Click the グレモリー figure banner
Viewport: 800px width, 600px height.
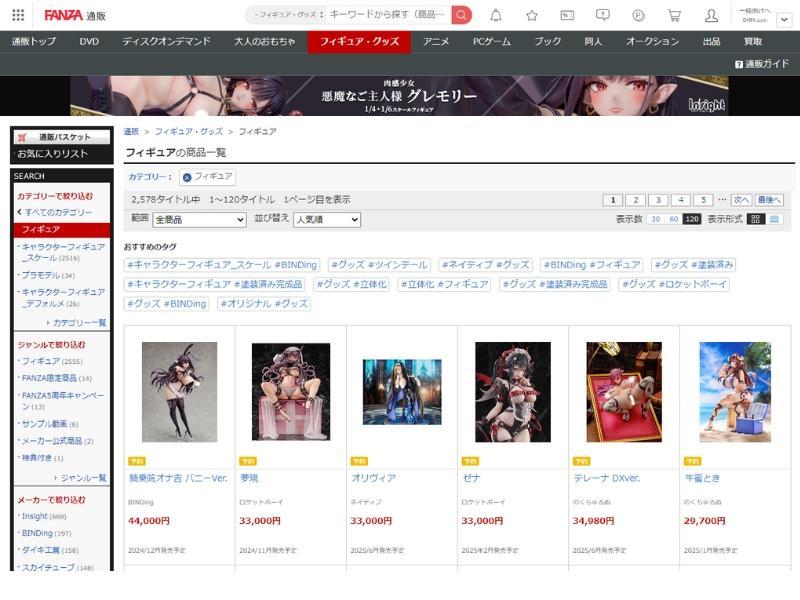399,95
